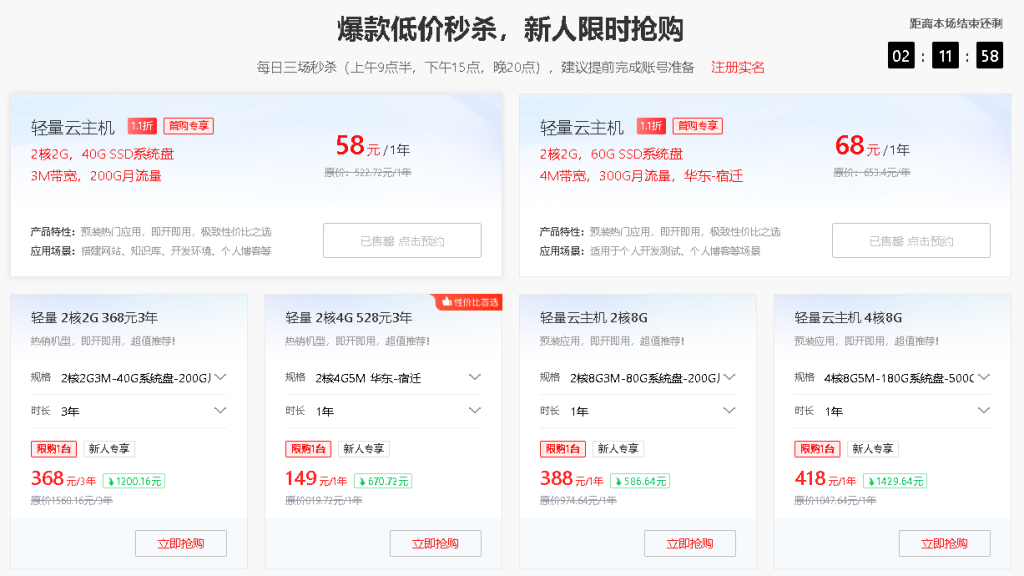Click the green 1429.64元 savings arrow tag
Image resolution: width=1024 pixels, height=576 pixels.
(x=894, y=481)
